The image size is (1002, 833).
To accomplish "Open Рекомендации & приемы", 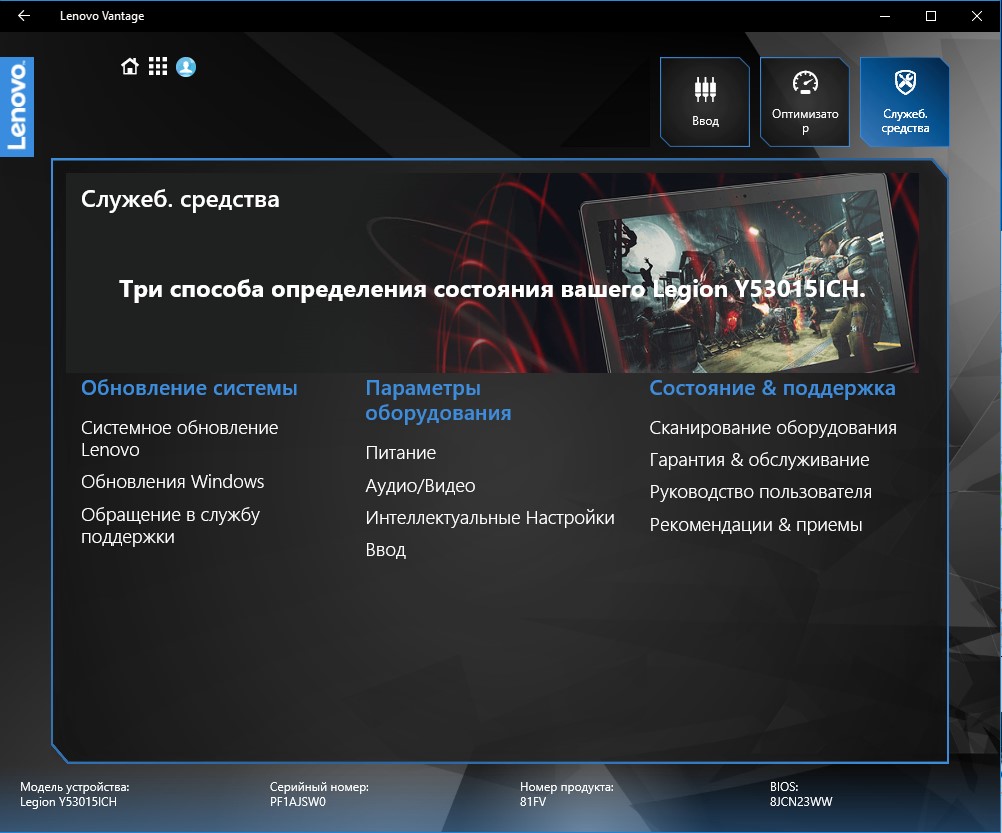I will (x=756, y=524).
